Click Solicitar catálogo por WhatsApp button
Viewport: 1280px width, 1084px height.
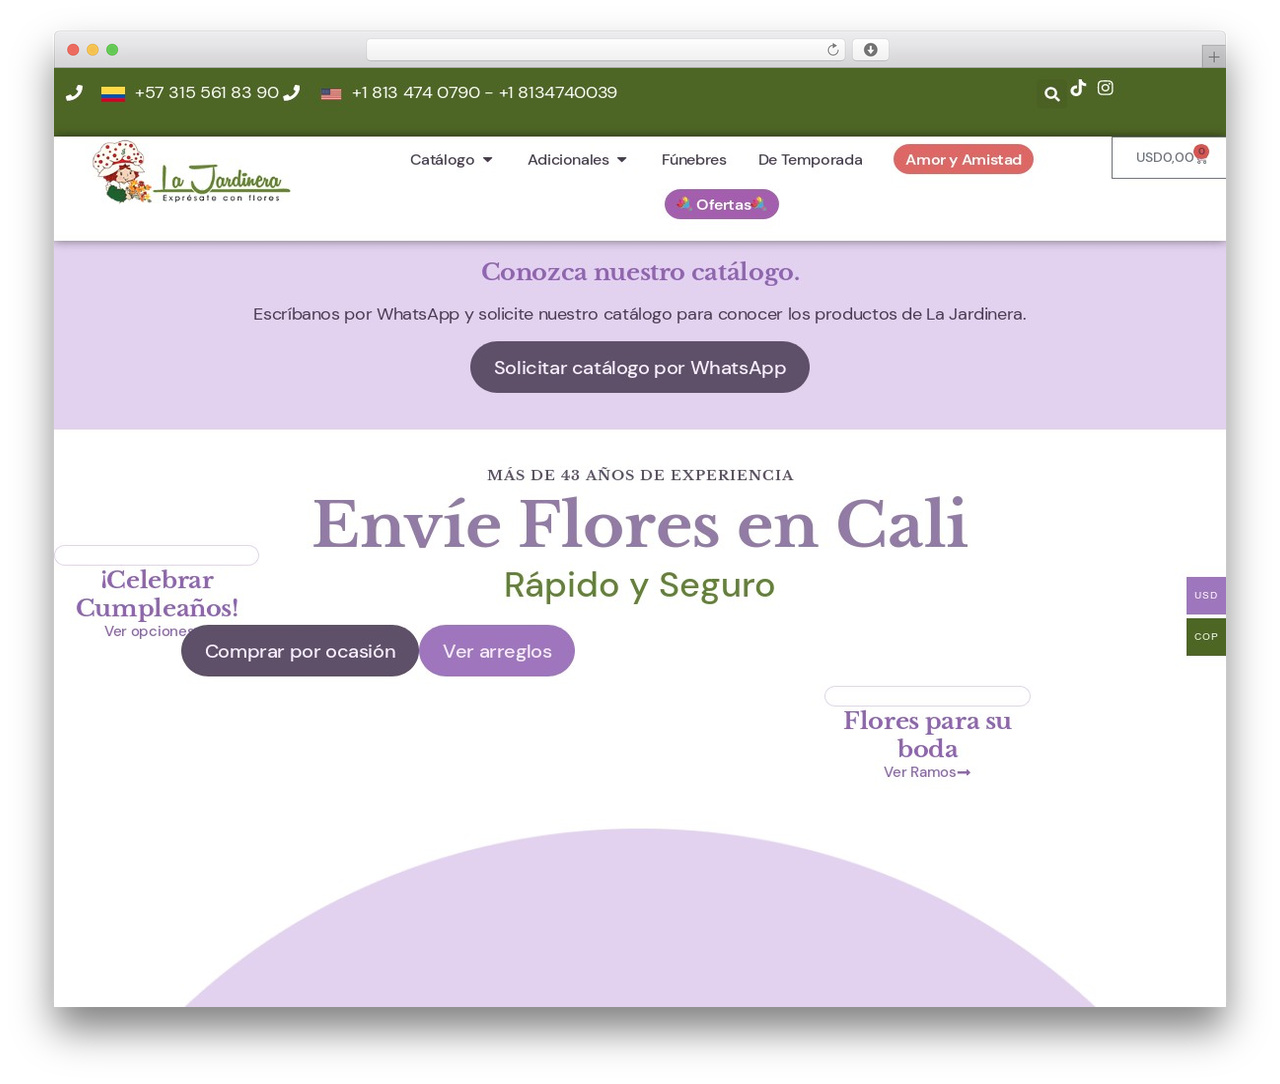[640, 367]
